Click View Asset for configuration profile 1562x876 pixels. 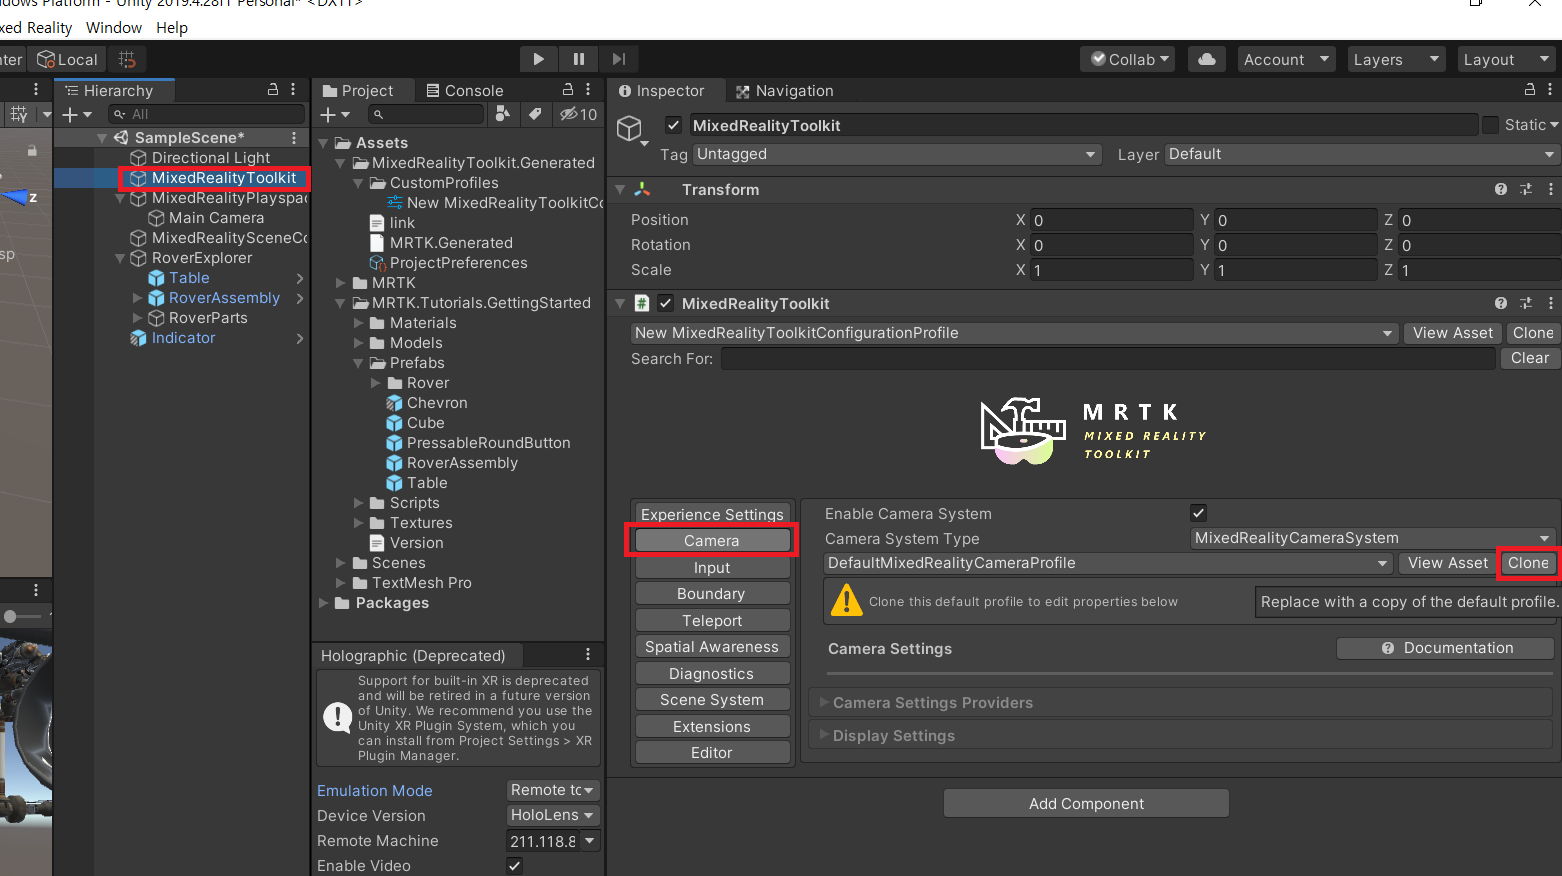(x=1452, y=333)
